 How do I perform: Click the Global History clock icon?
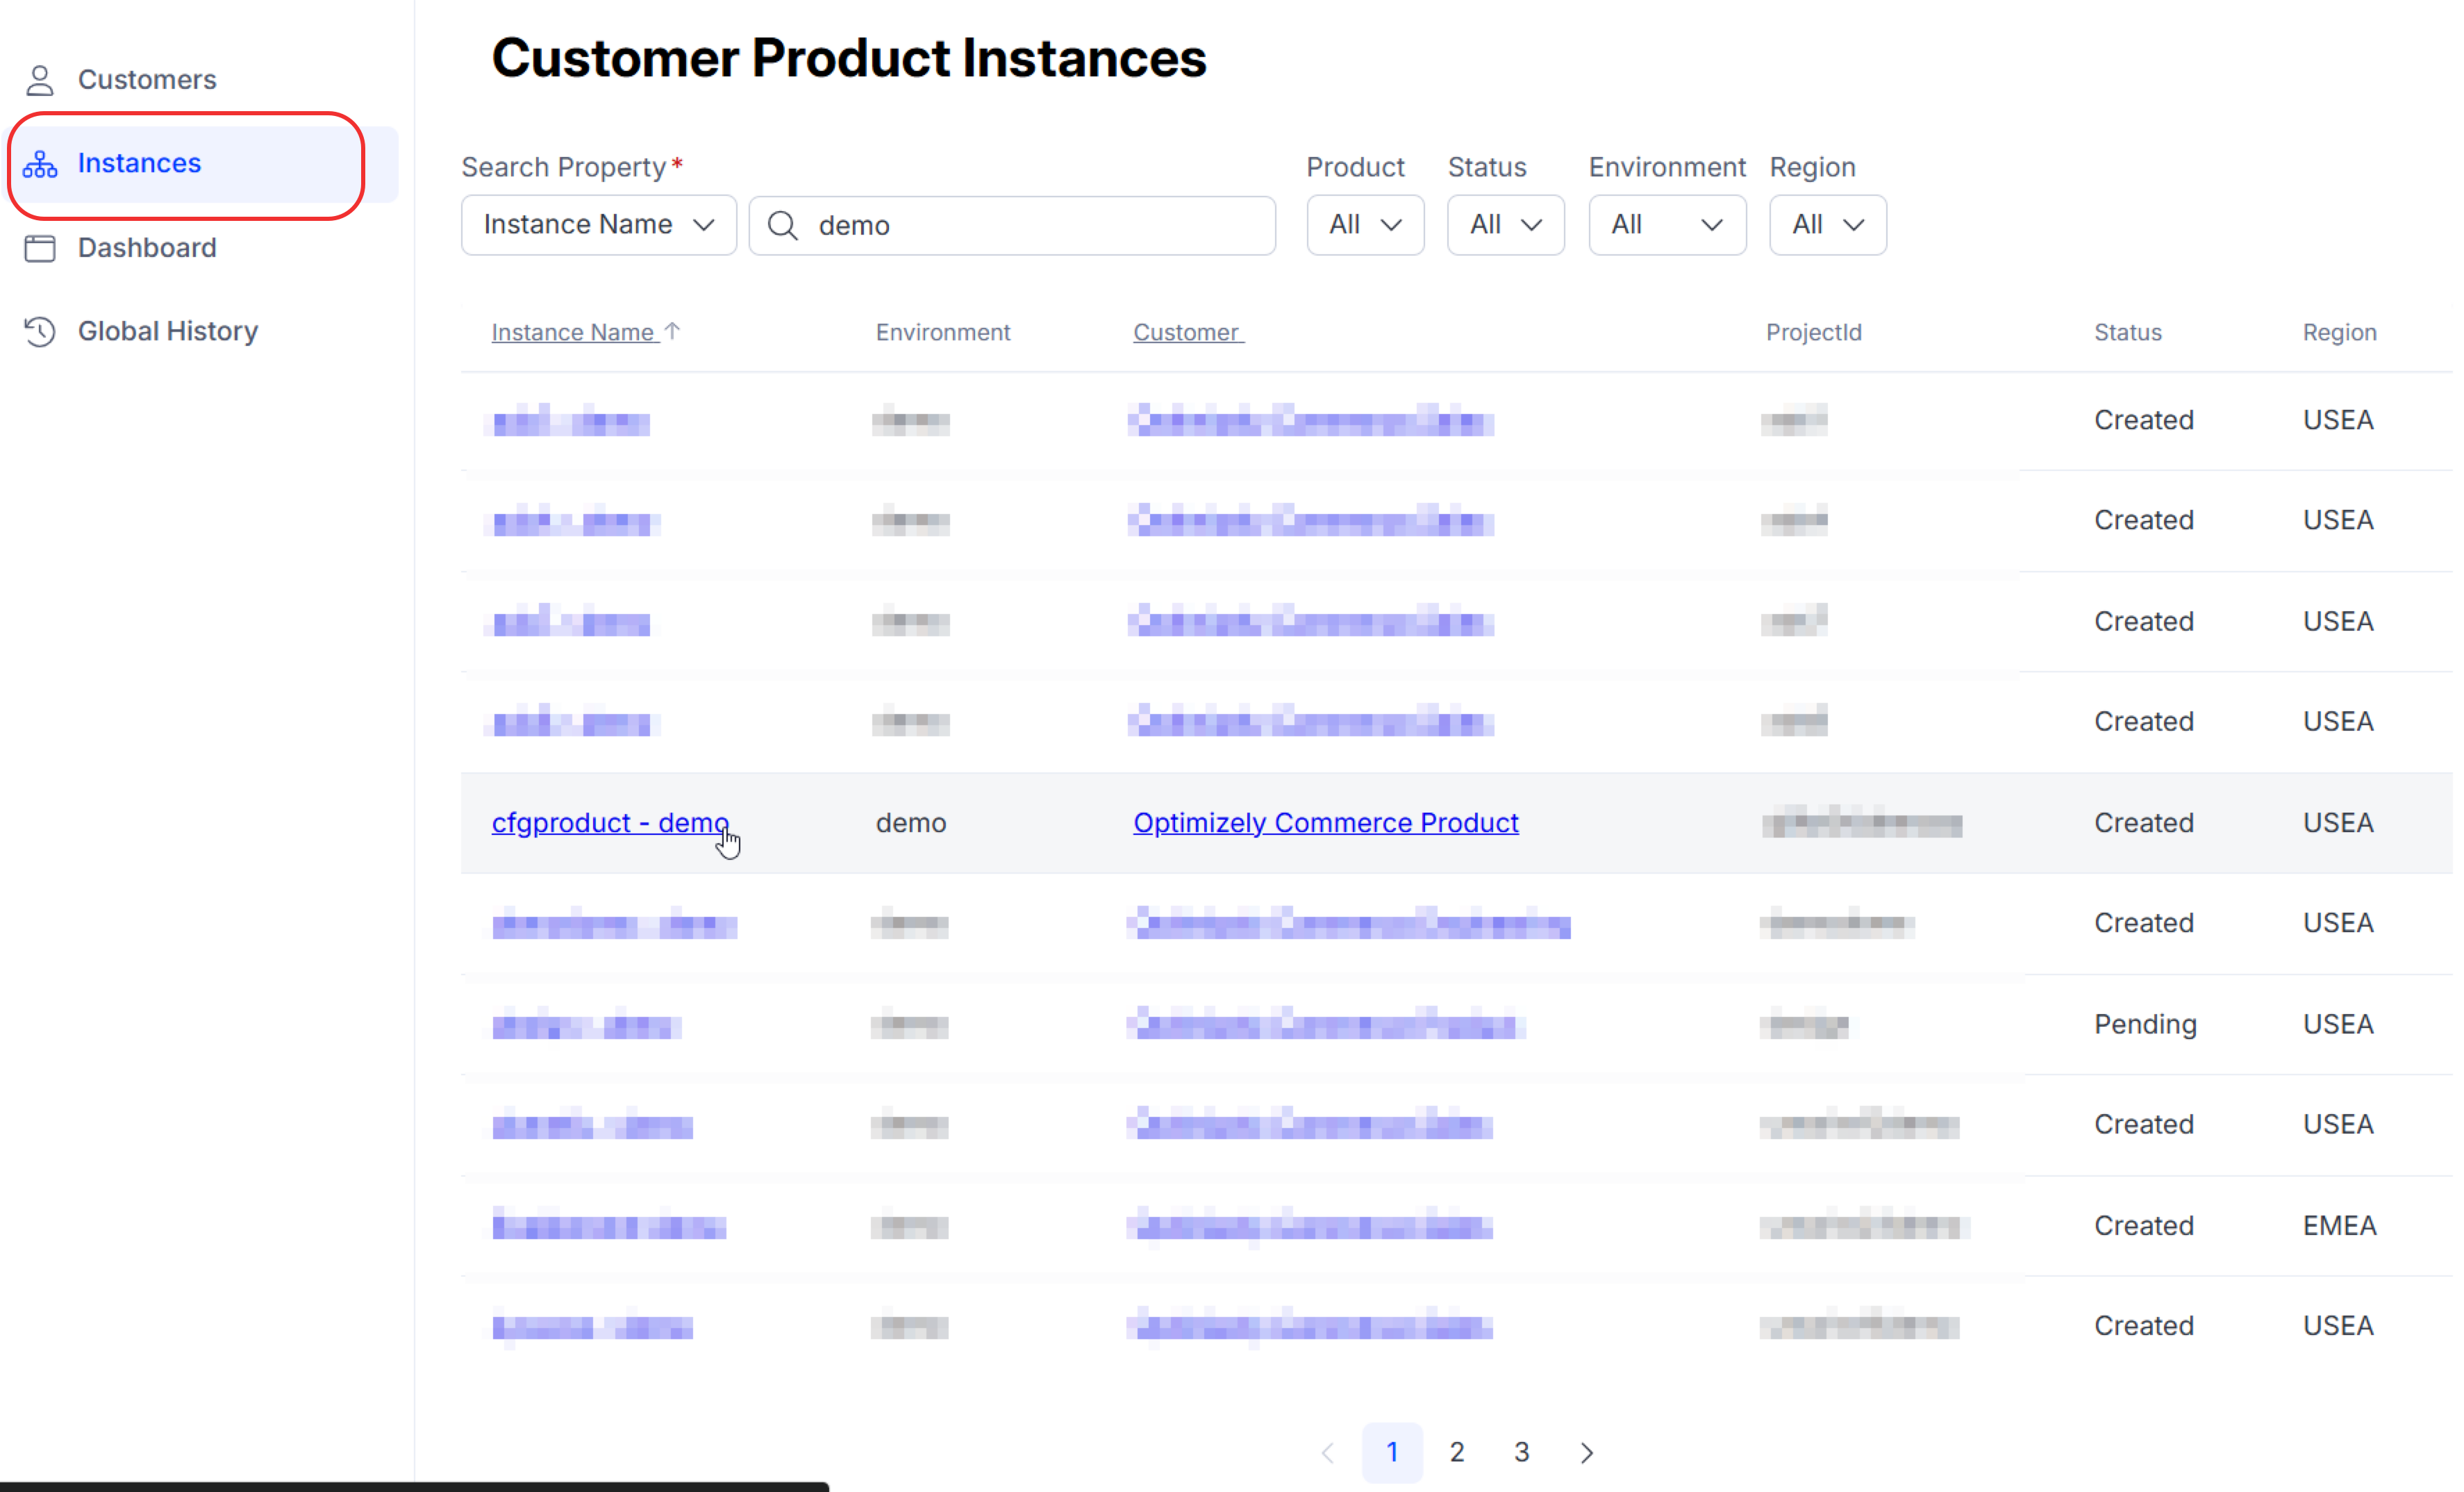coord(40,331)
